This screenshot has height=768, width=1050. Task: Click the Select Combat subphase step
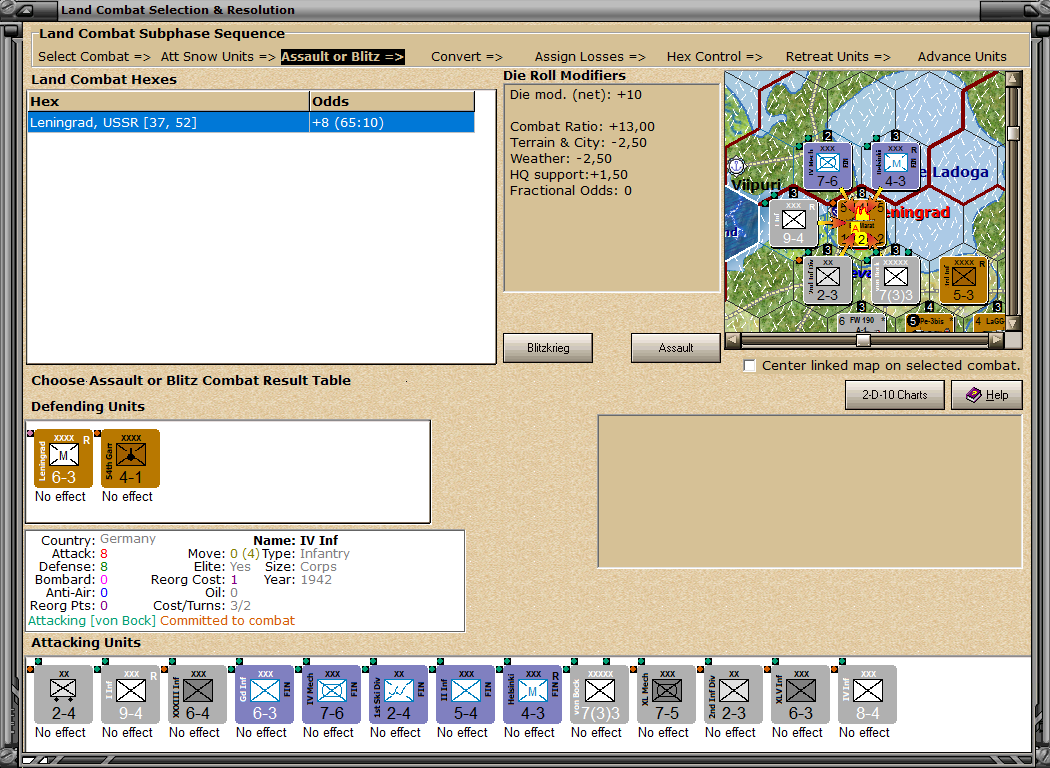click(94, 57)
